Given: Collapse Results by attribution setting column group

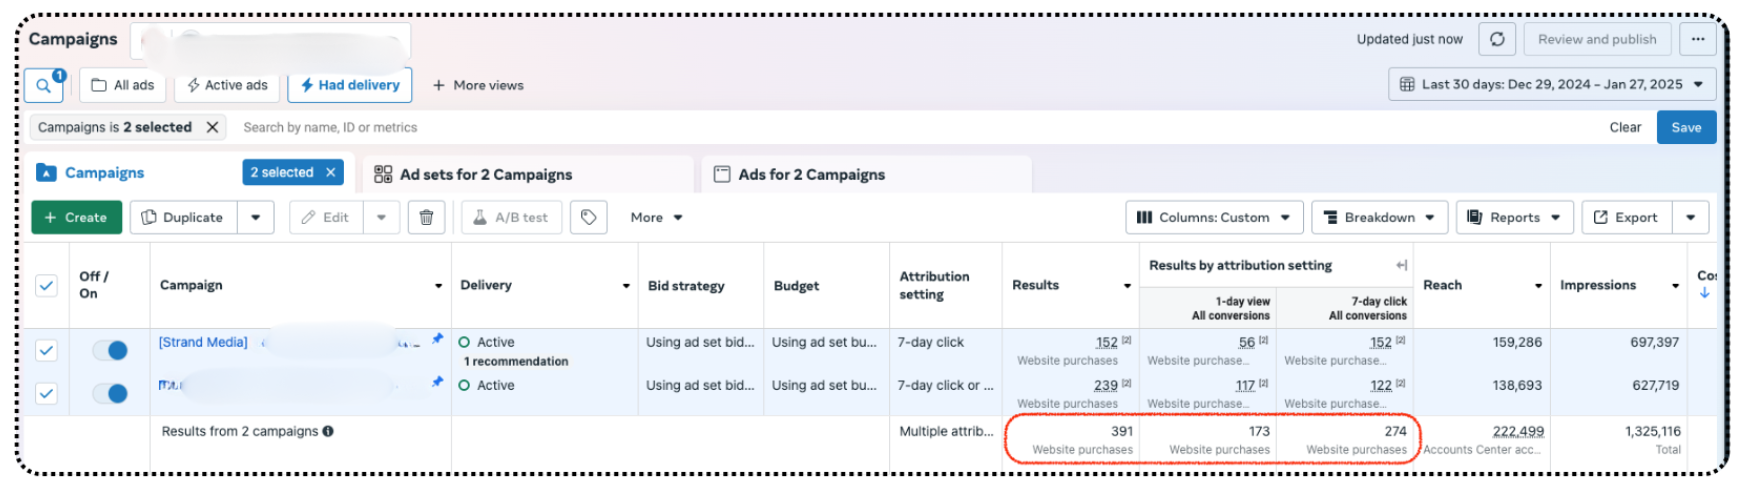Looking at the screenshot, I should 1401,265.
